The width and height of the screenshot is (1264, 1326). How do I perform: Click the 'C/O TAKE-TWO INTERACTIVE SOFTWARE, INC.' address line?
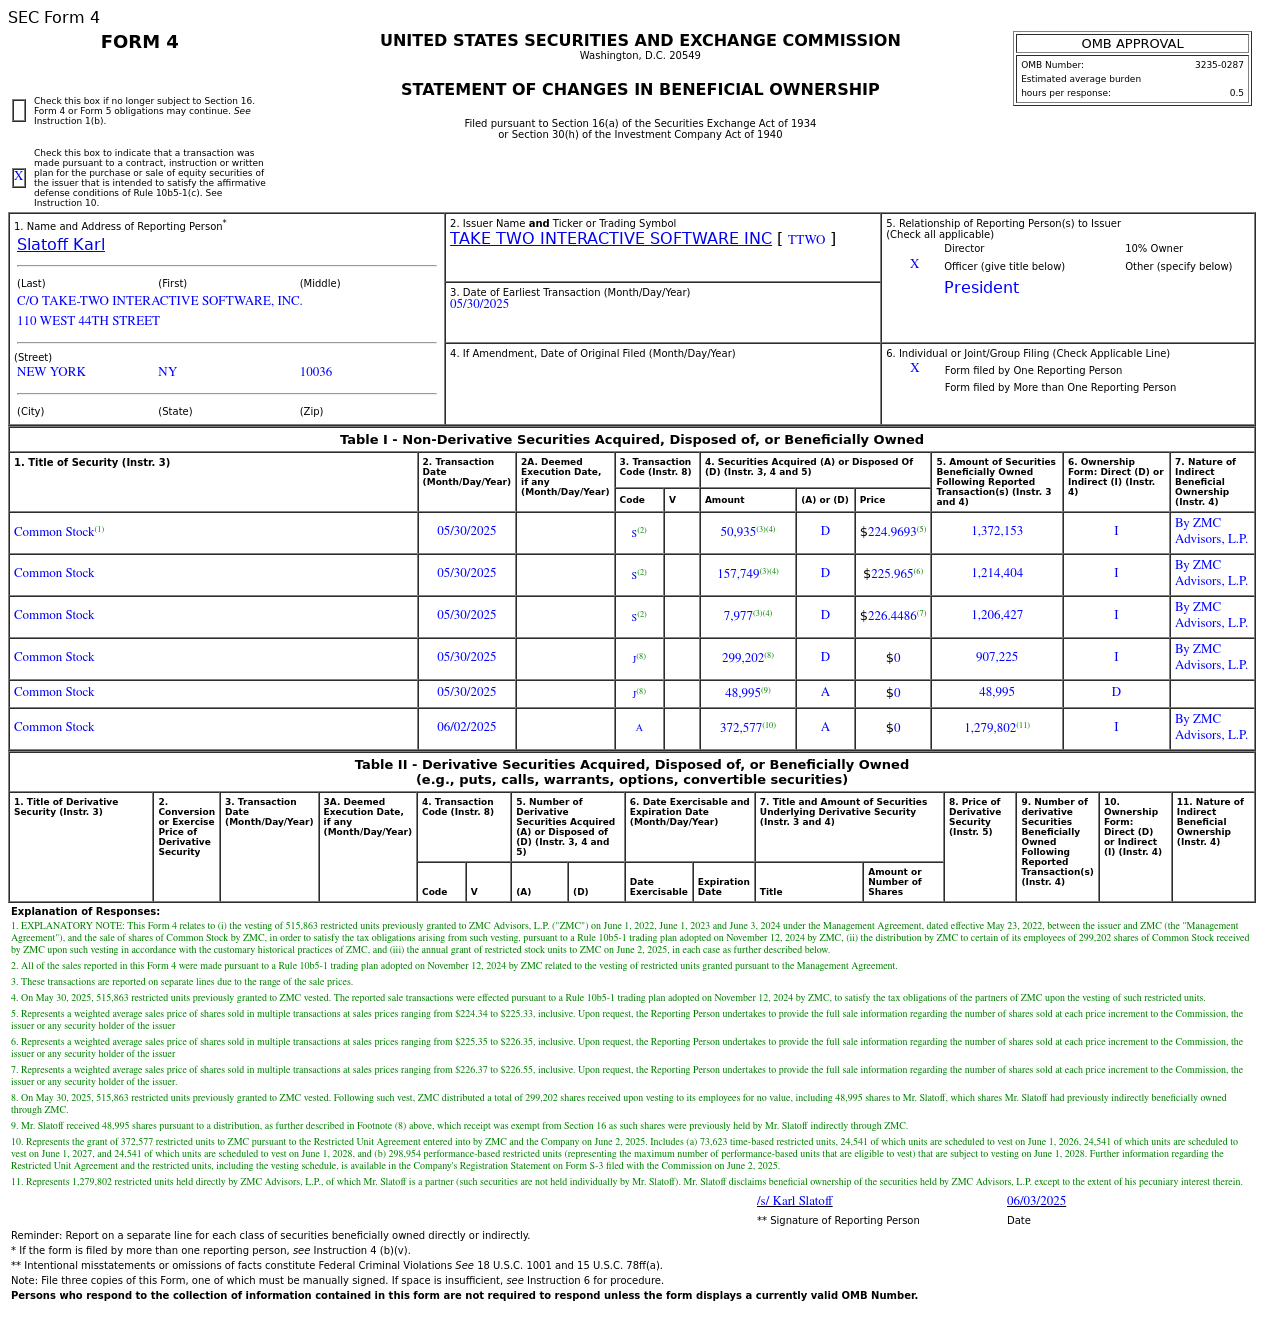click(160, 301)
